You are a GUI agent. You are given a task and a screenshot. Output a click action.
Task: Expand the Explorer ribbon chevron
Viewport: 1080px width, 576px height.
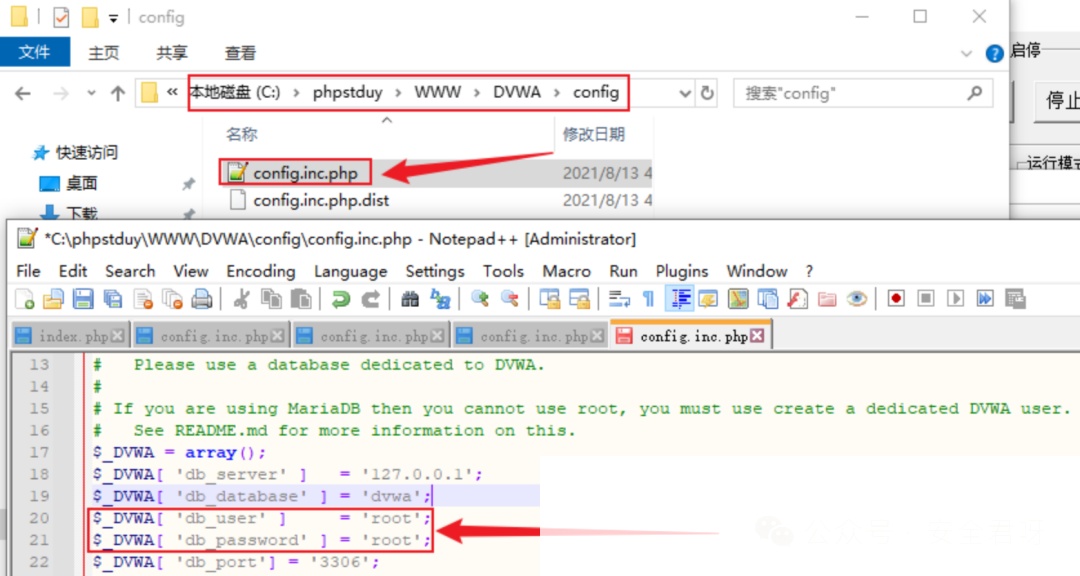pos(966,53)
